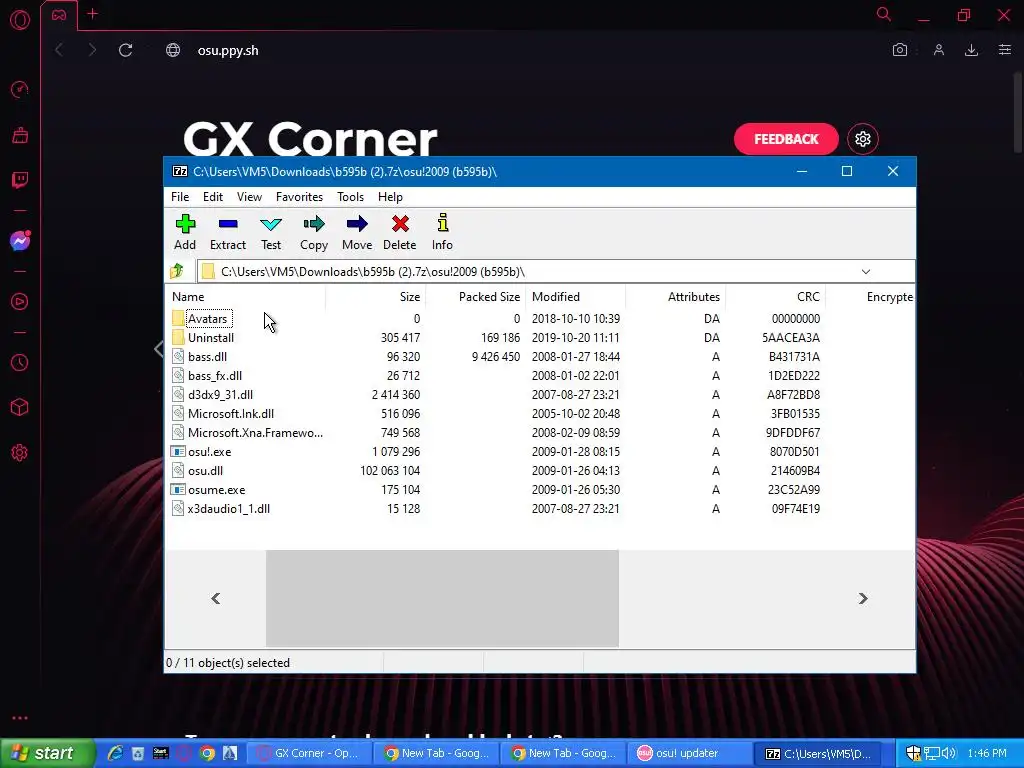The height and width of the screenshot is (768, 1024).
Task: Click the Copy toolbar icon
Action: (314, 224)
